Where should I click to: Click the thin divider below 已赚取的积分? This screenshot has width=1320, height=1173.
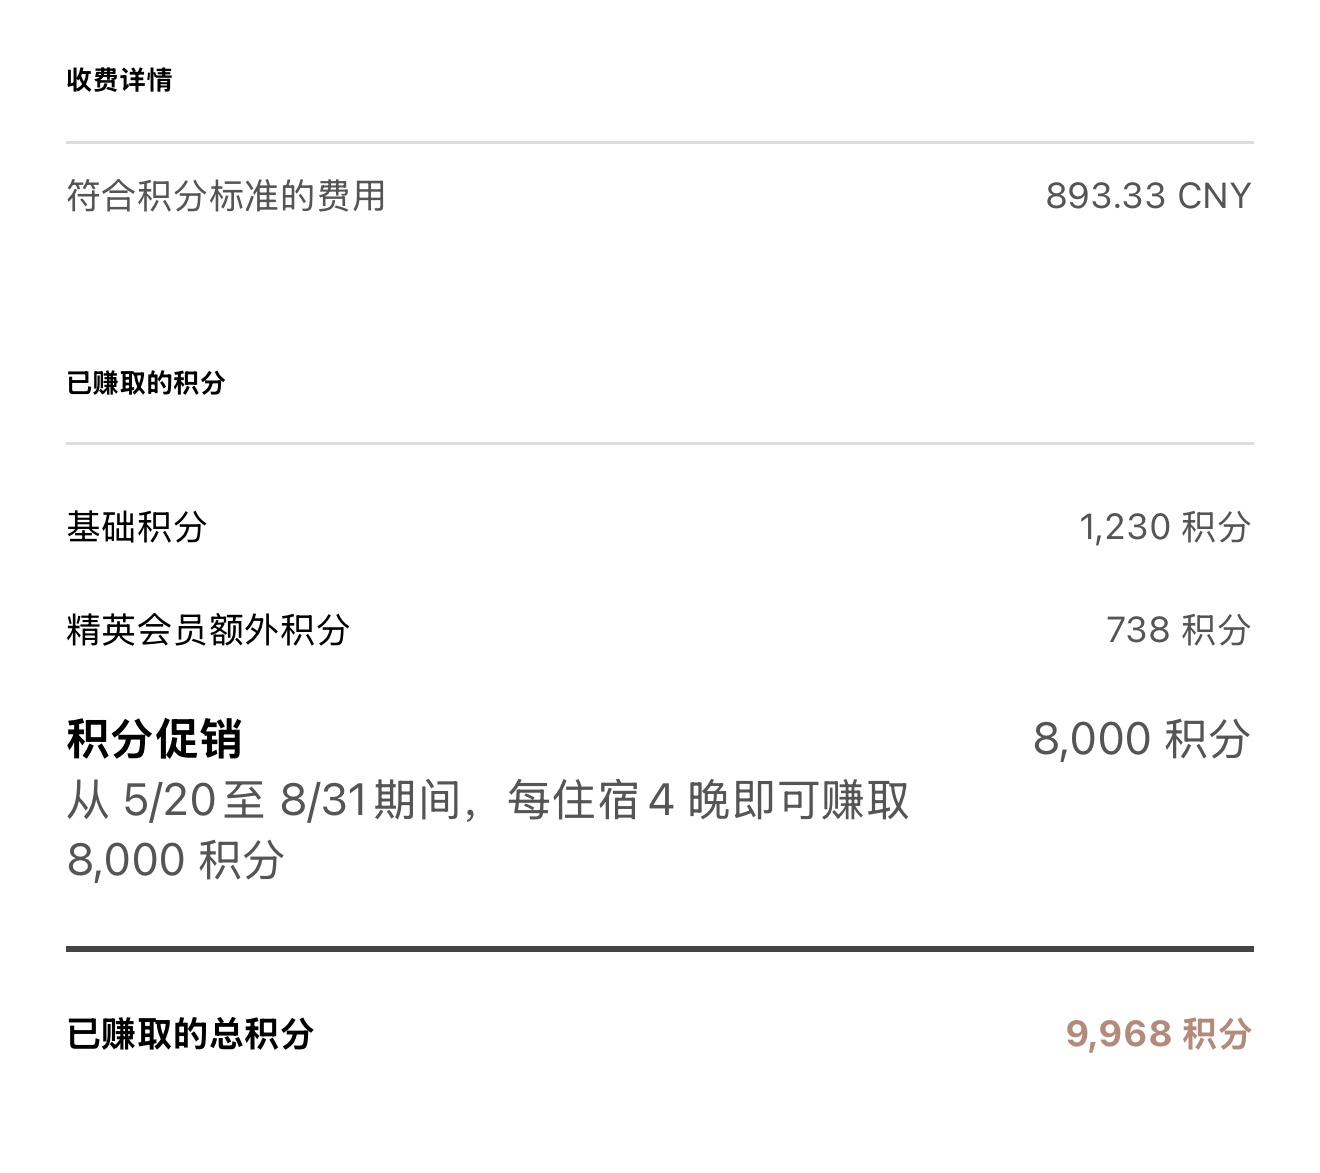(660, 443)
